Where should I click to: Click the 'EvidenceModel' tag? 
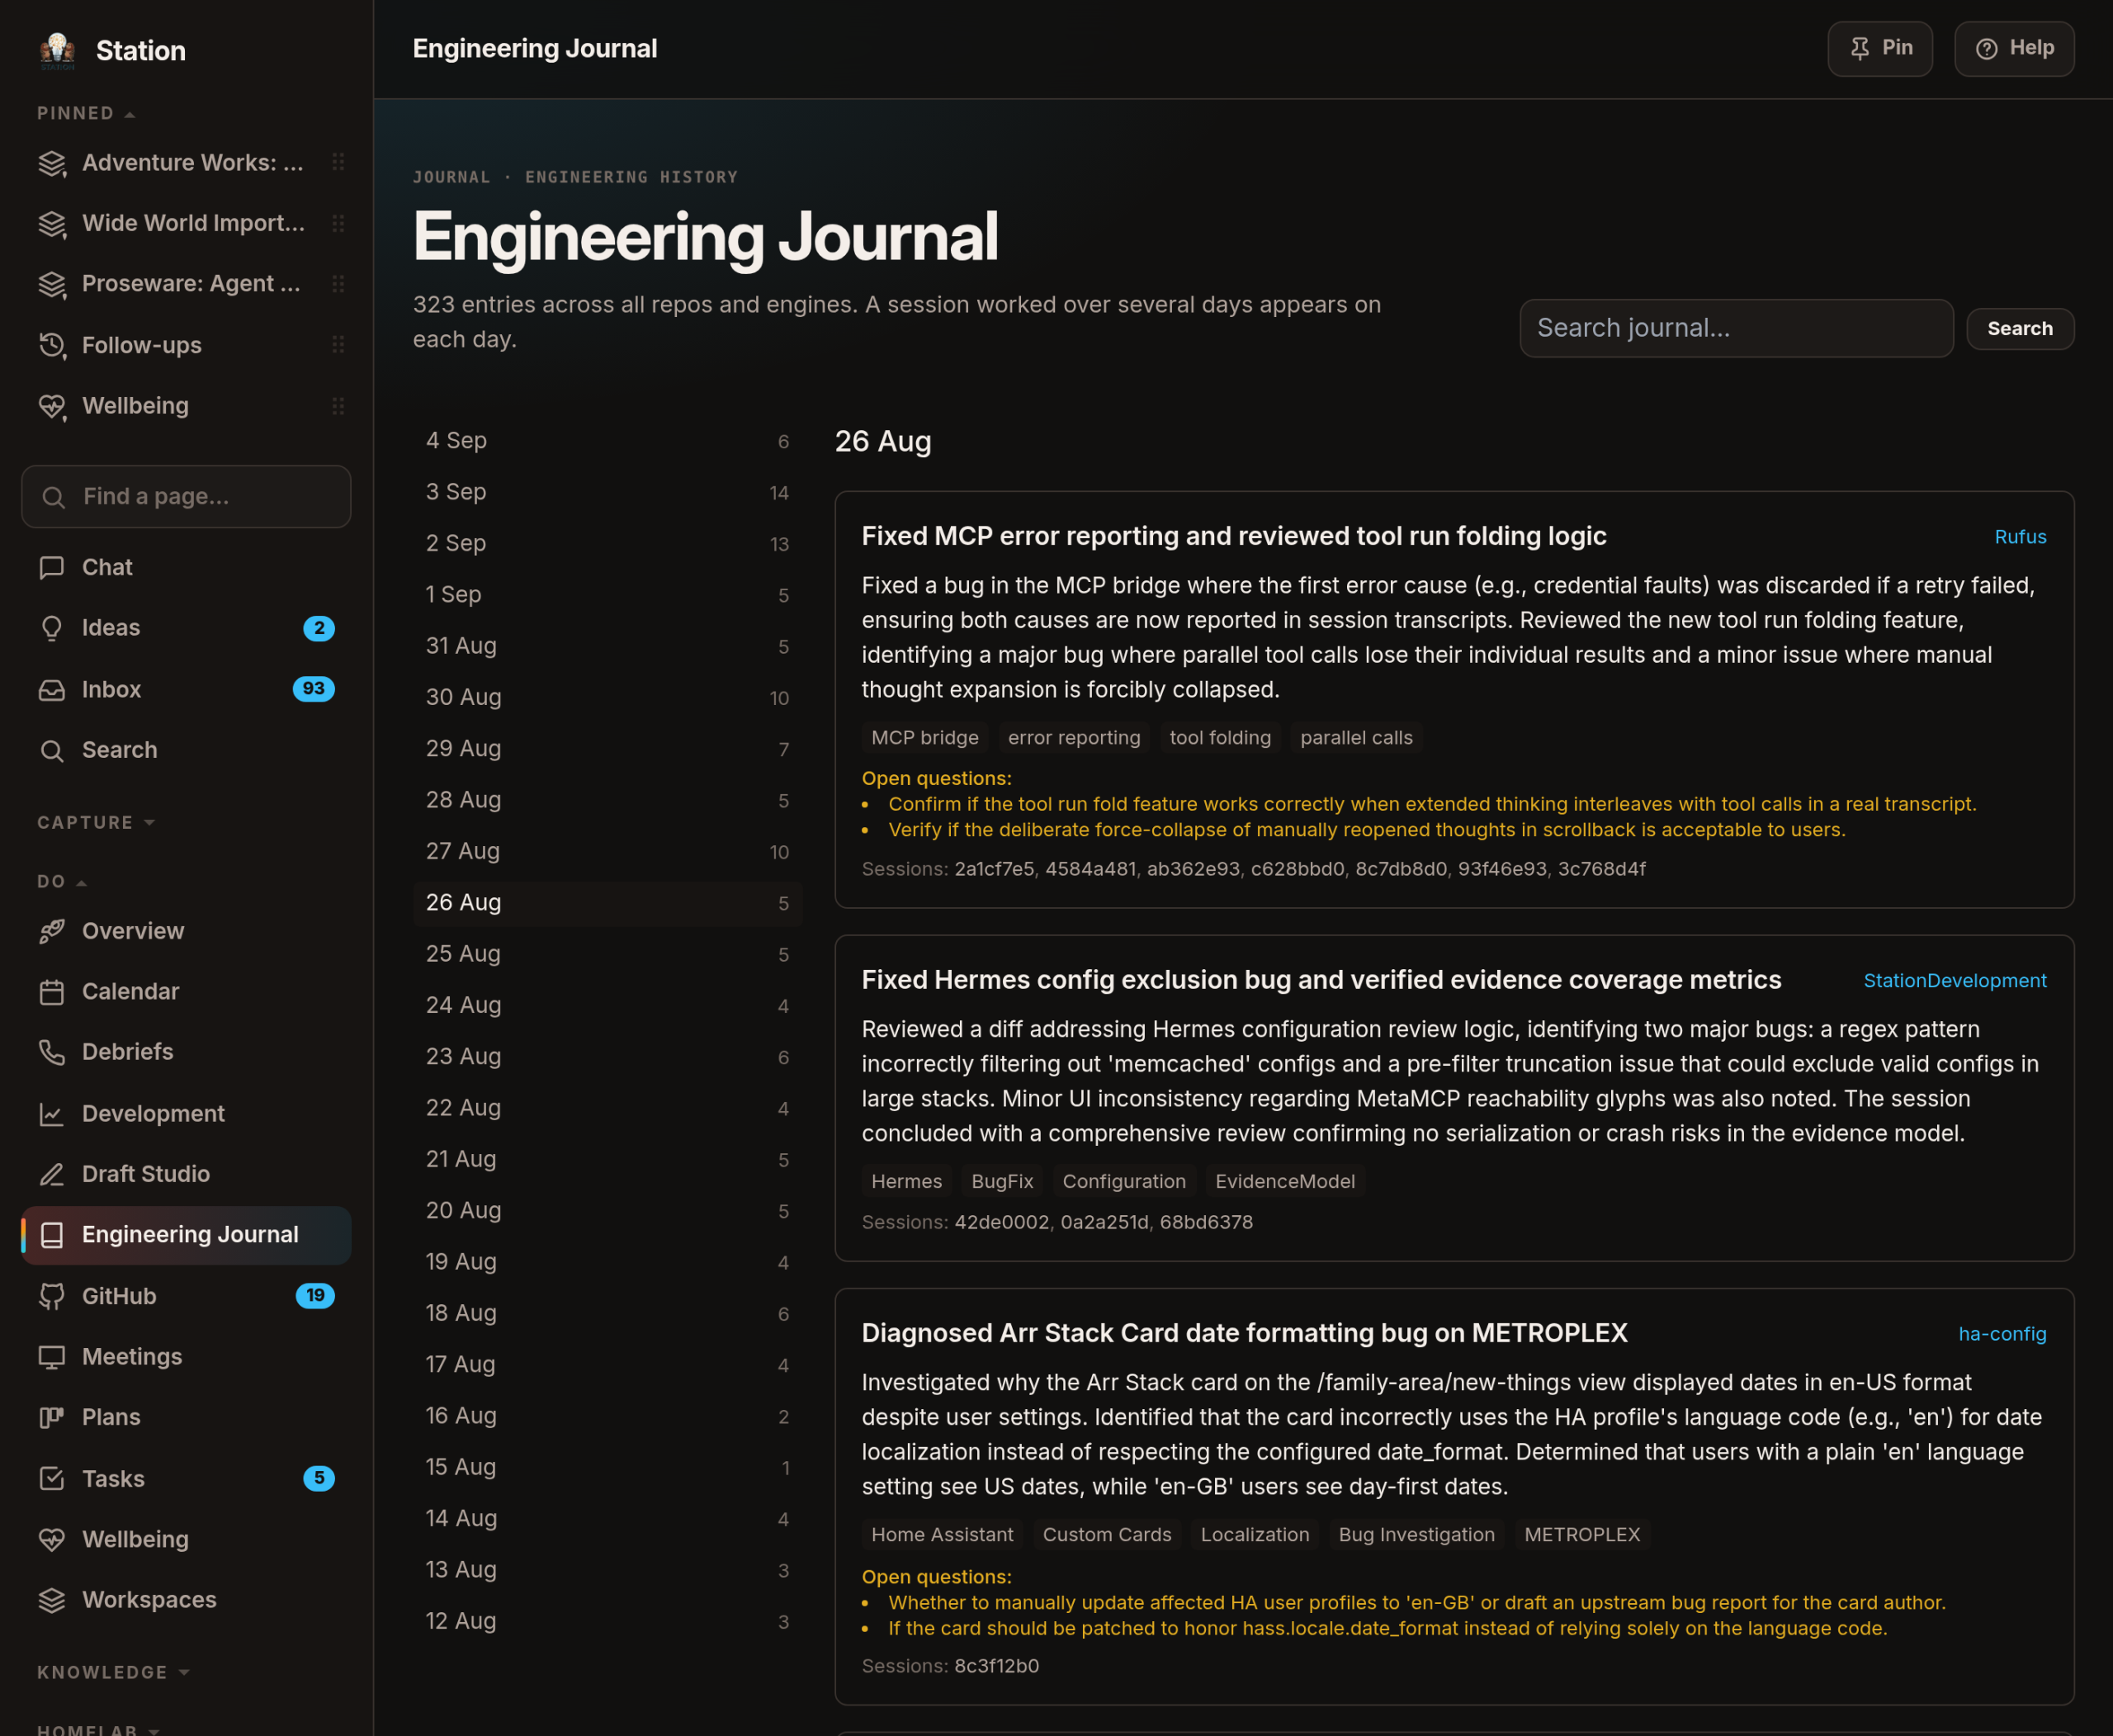[x=1285, y=1181]
